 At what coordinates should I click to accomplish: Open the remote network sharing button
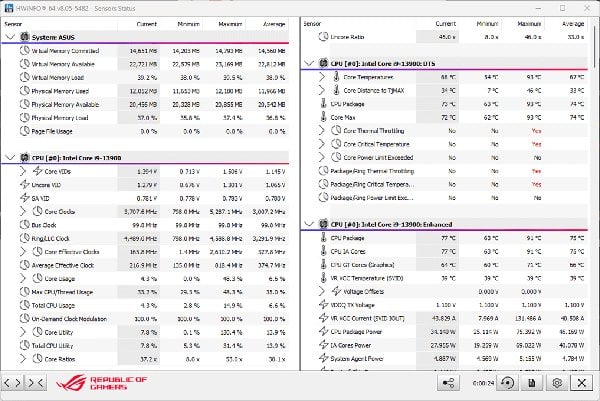[x=448, y=383]
